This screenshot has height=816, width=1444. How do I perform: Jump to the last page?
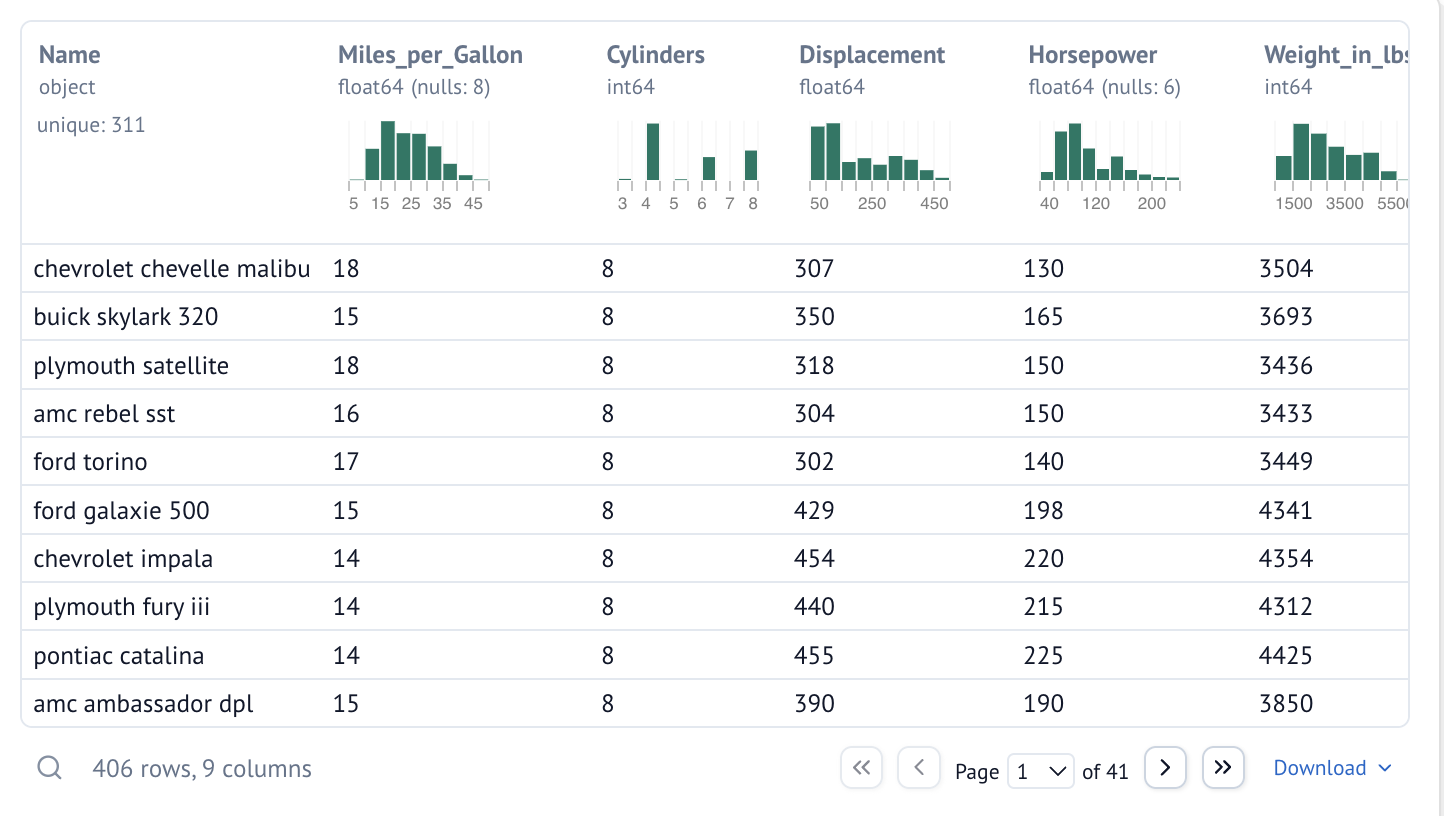(1222, 768)
